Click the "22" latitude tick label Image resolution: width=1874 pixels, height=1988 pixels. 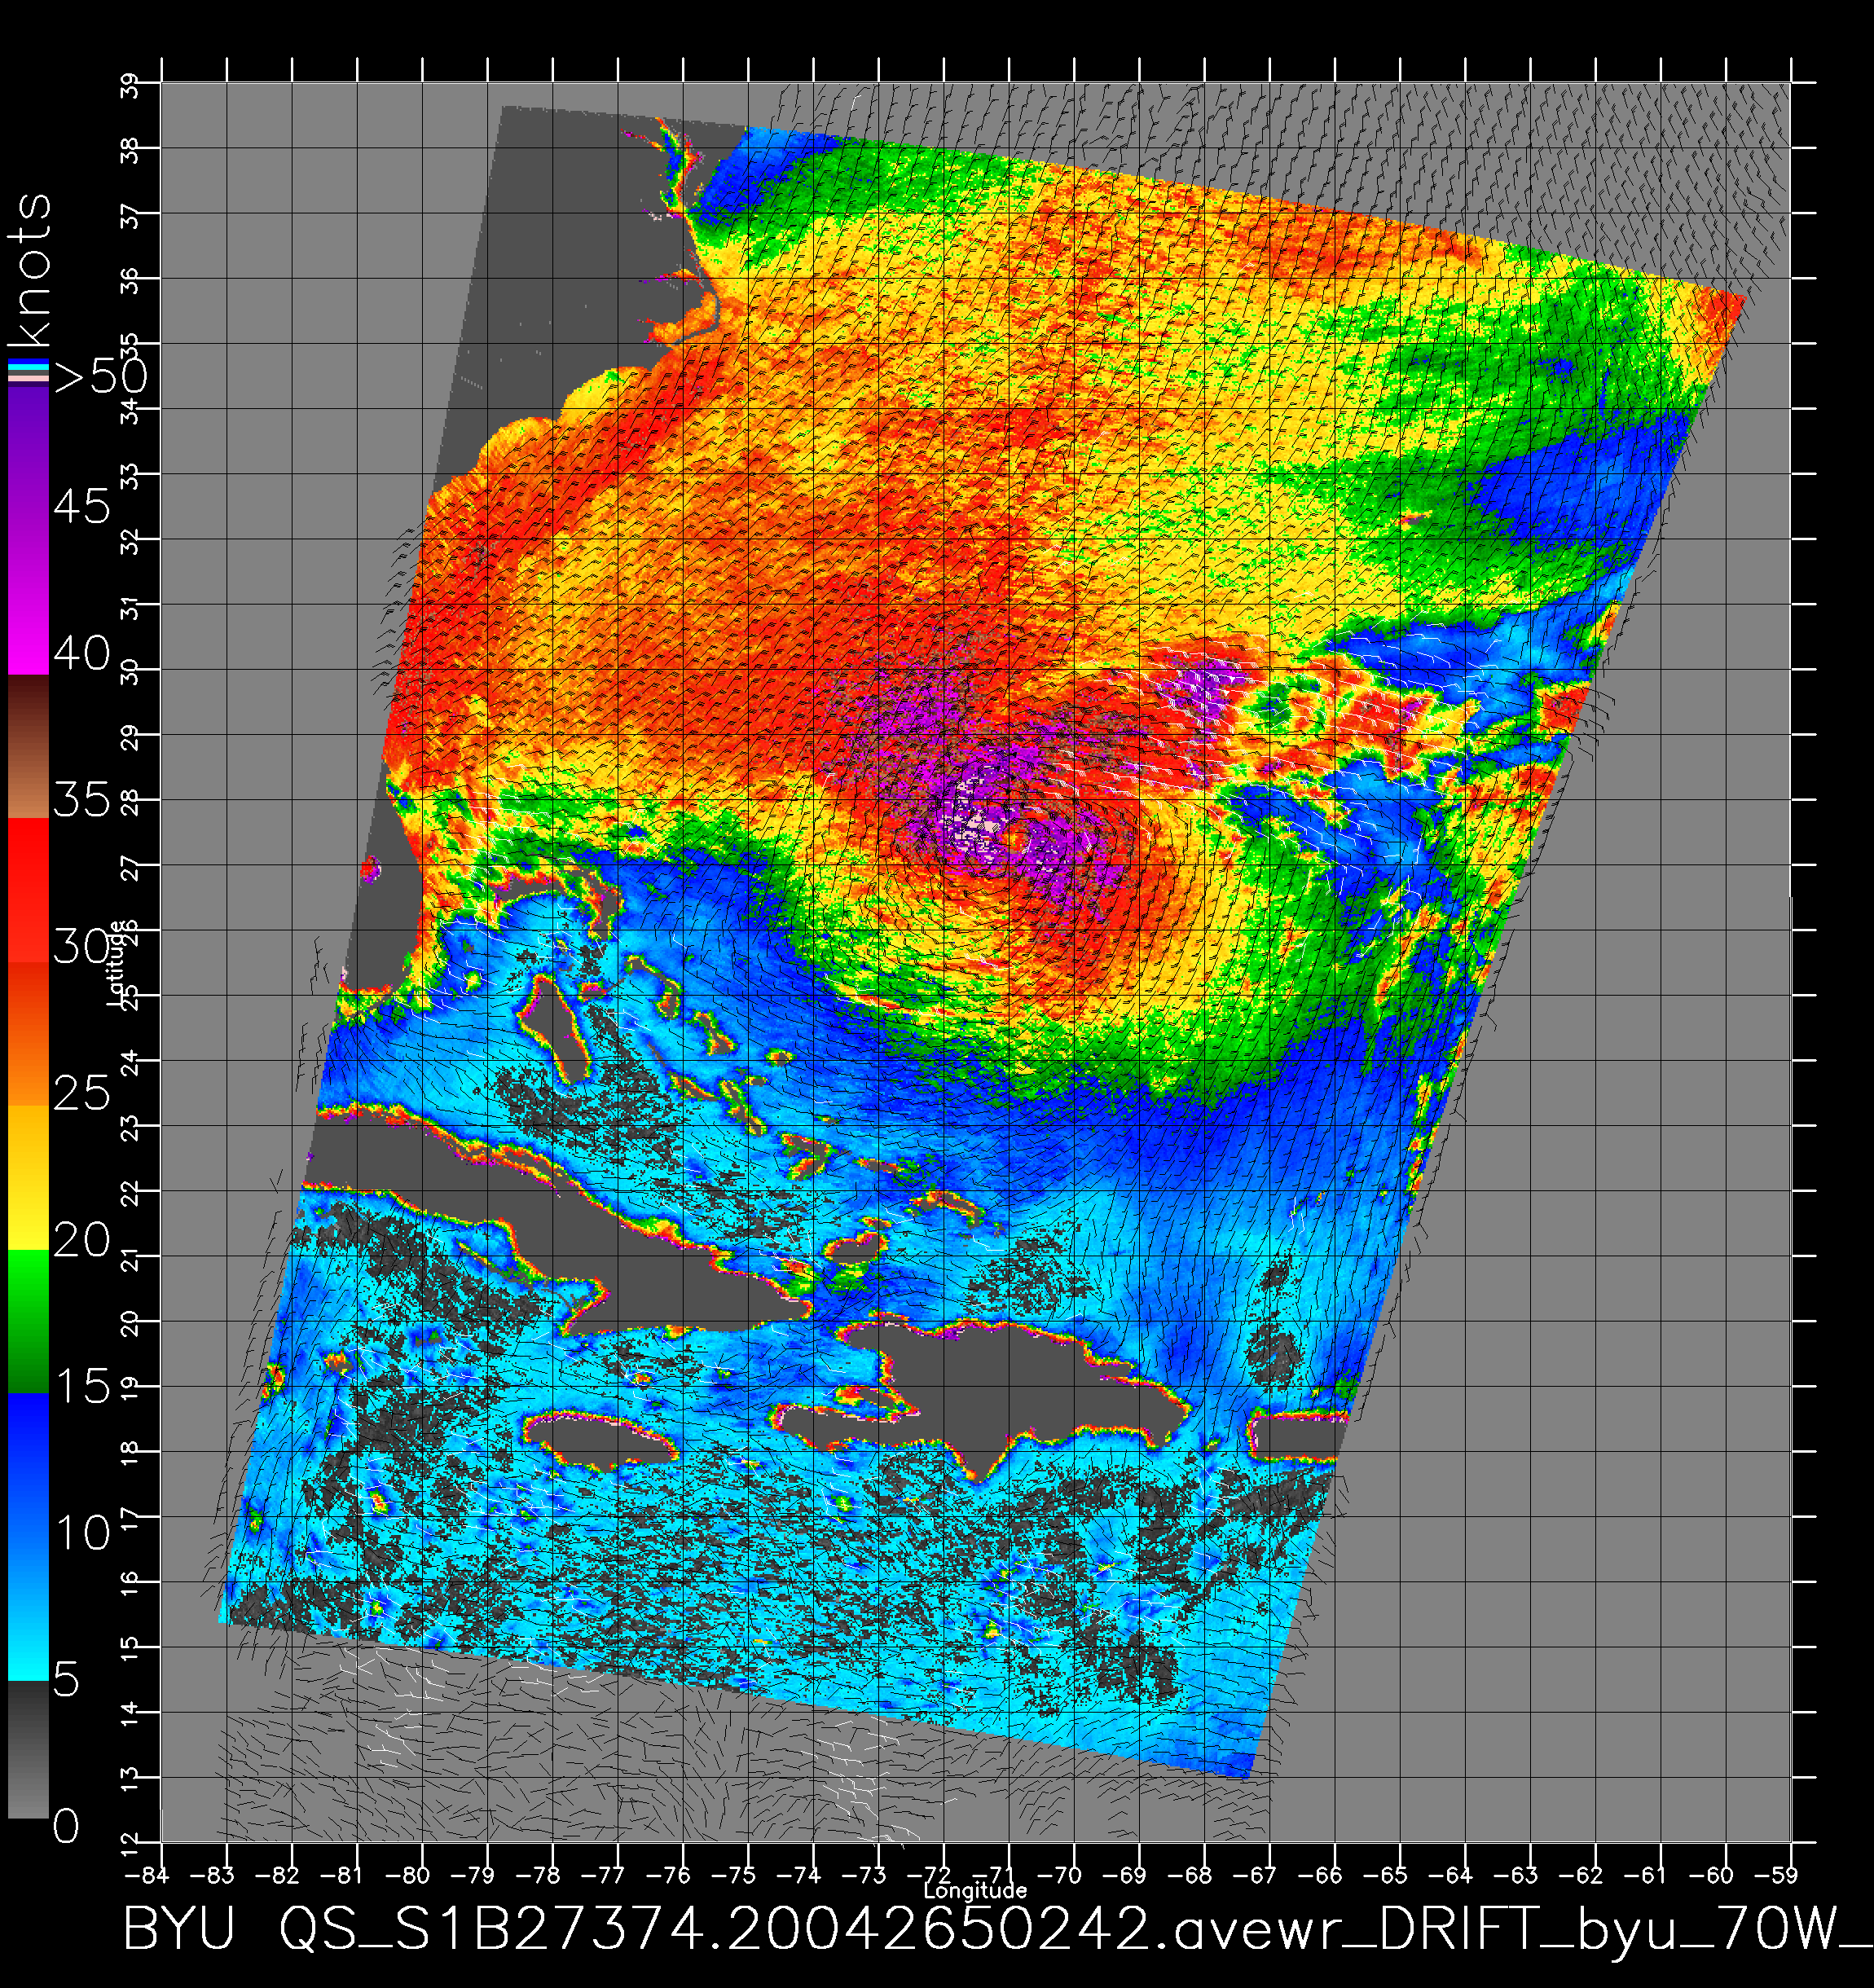(x=129, y=1194)
